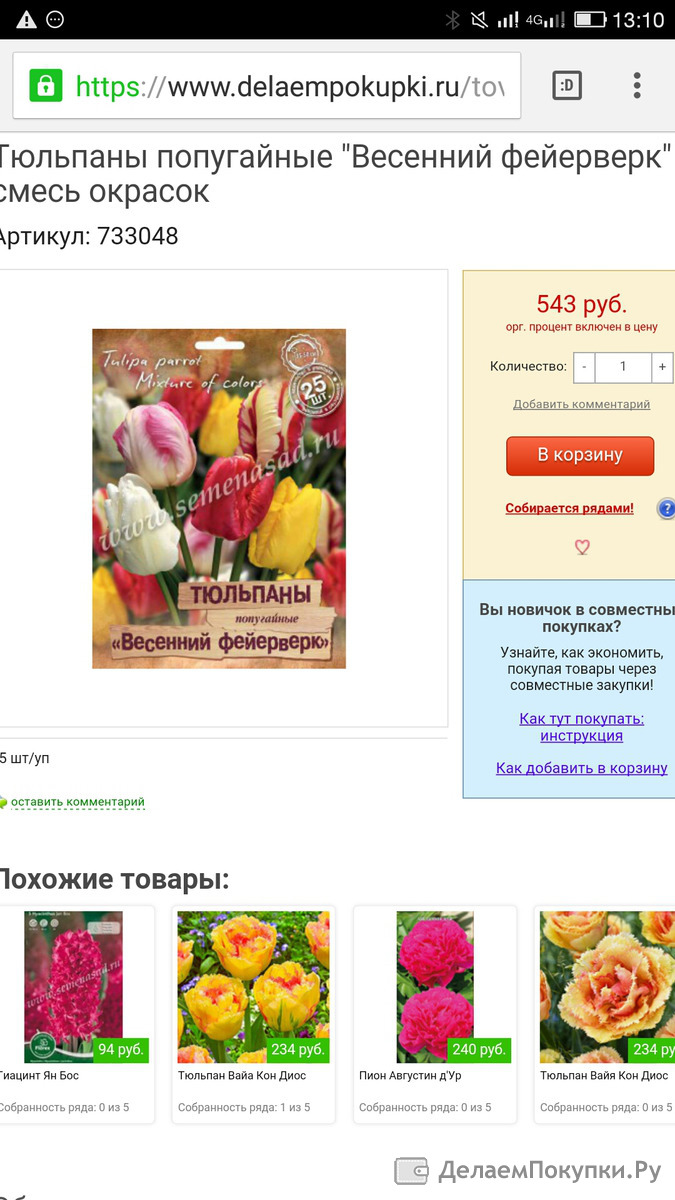Click the 'Собирается рядами!' link
The width and height of the screenshot is (675, 1200).
tap(569, 508)
